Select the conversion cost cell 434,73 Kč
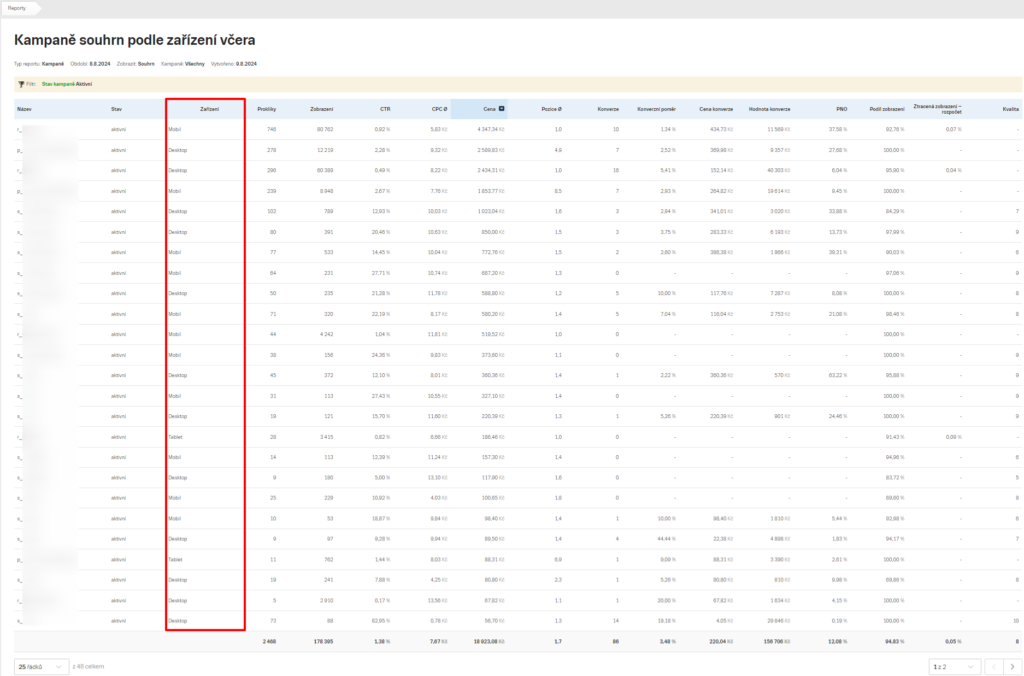This screenshot has width=1024, height=676. (722, 129)
